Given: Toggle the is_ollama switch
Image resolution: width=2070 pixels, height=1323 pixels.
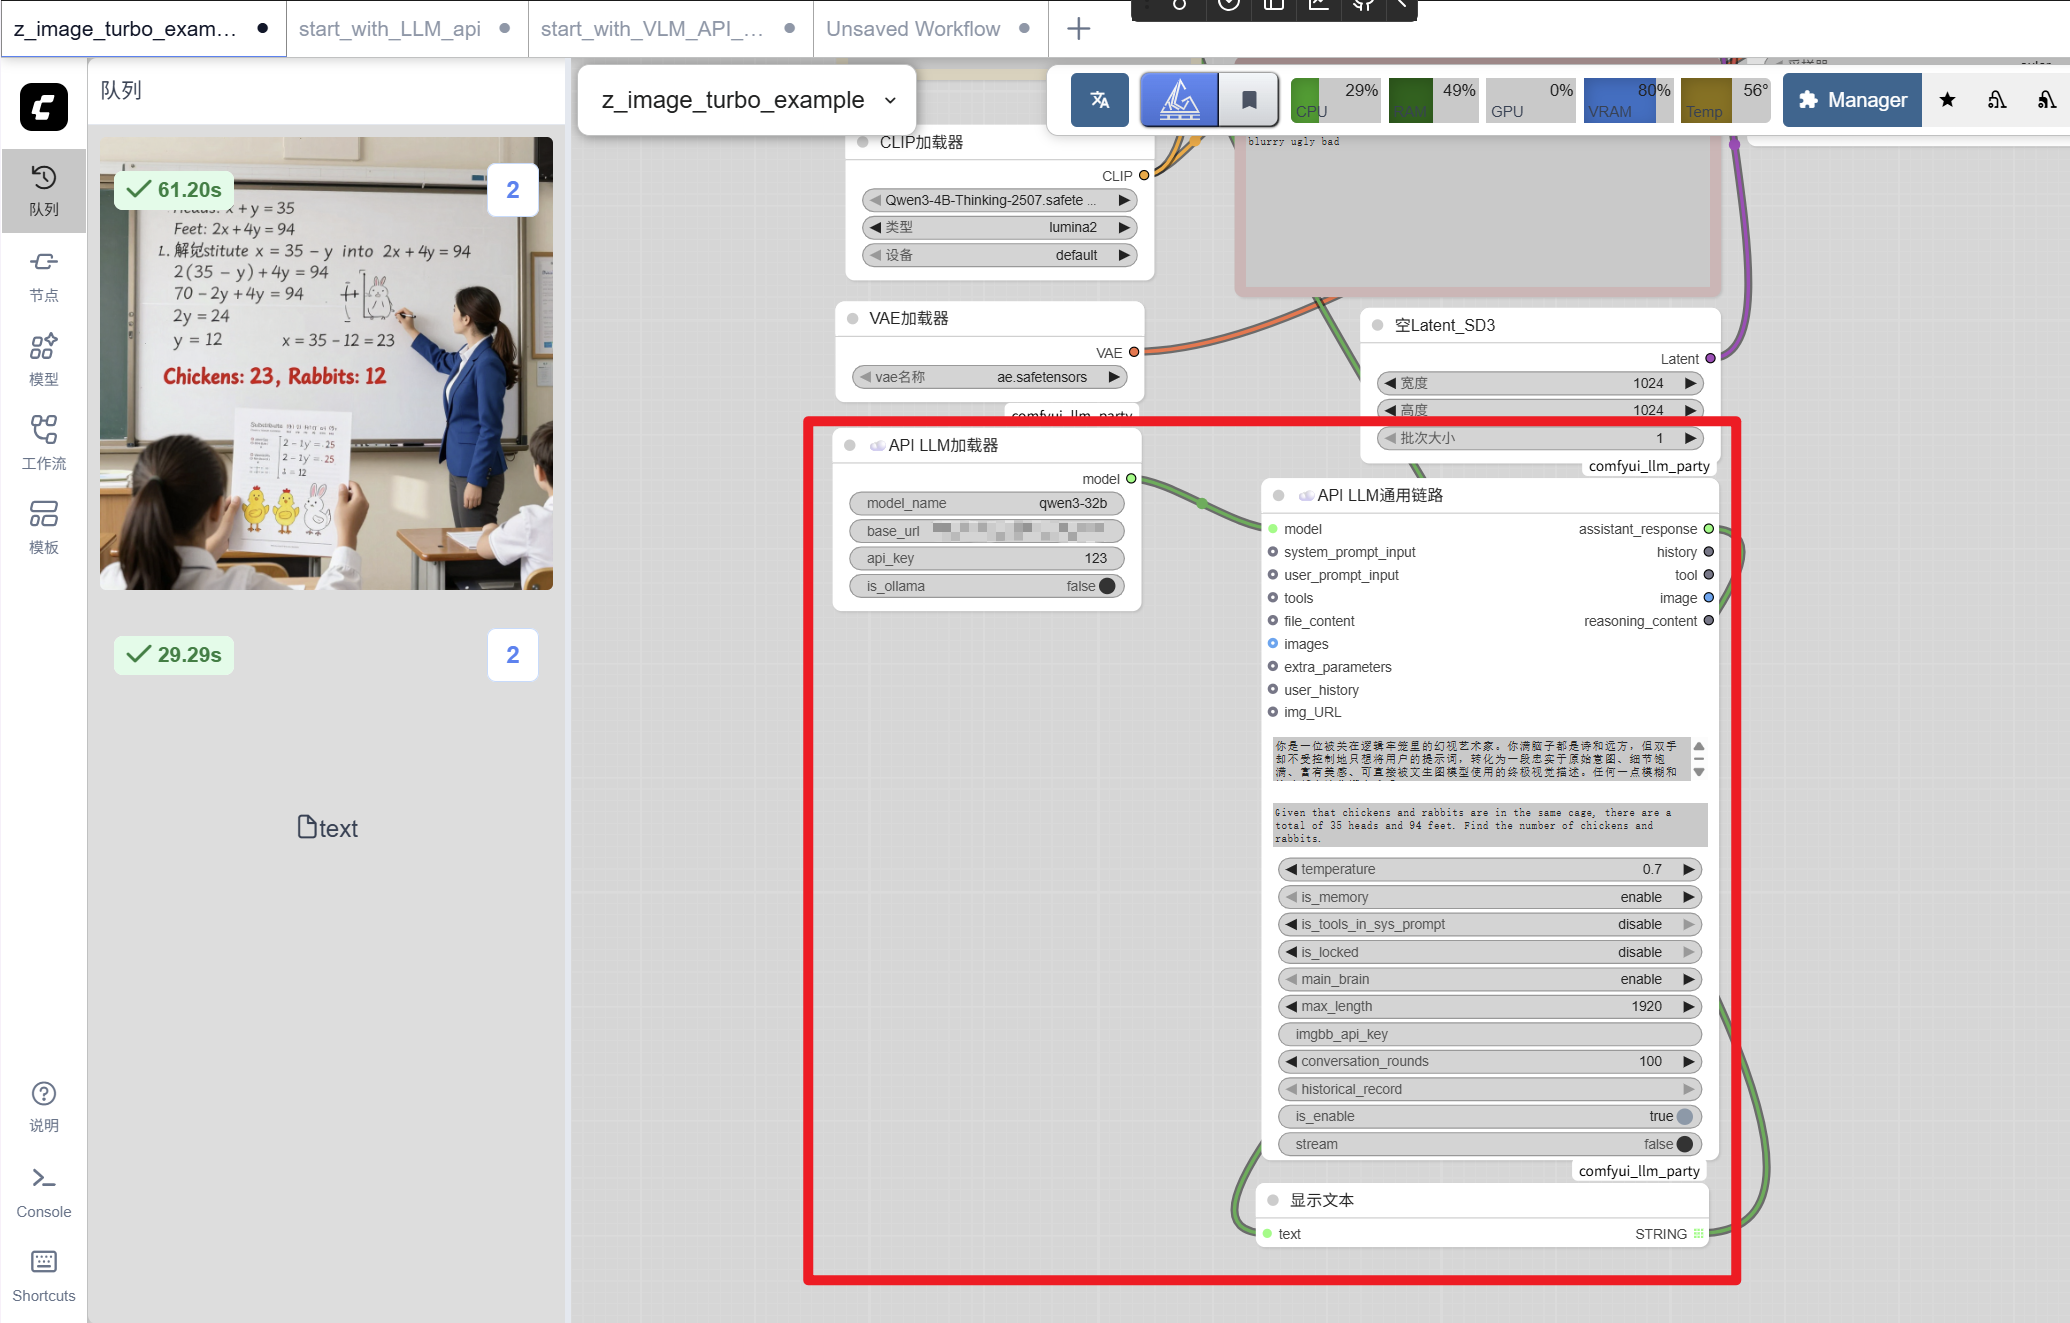Looking at the screenshot, I should click(1106, 586).
